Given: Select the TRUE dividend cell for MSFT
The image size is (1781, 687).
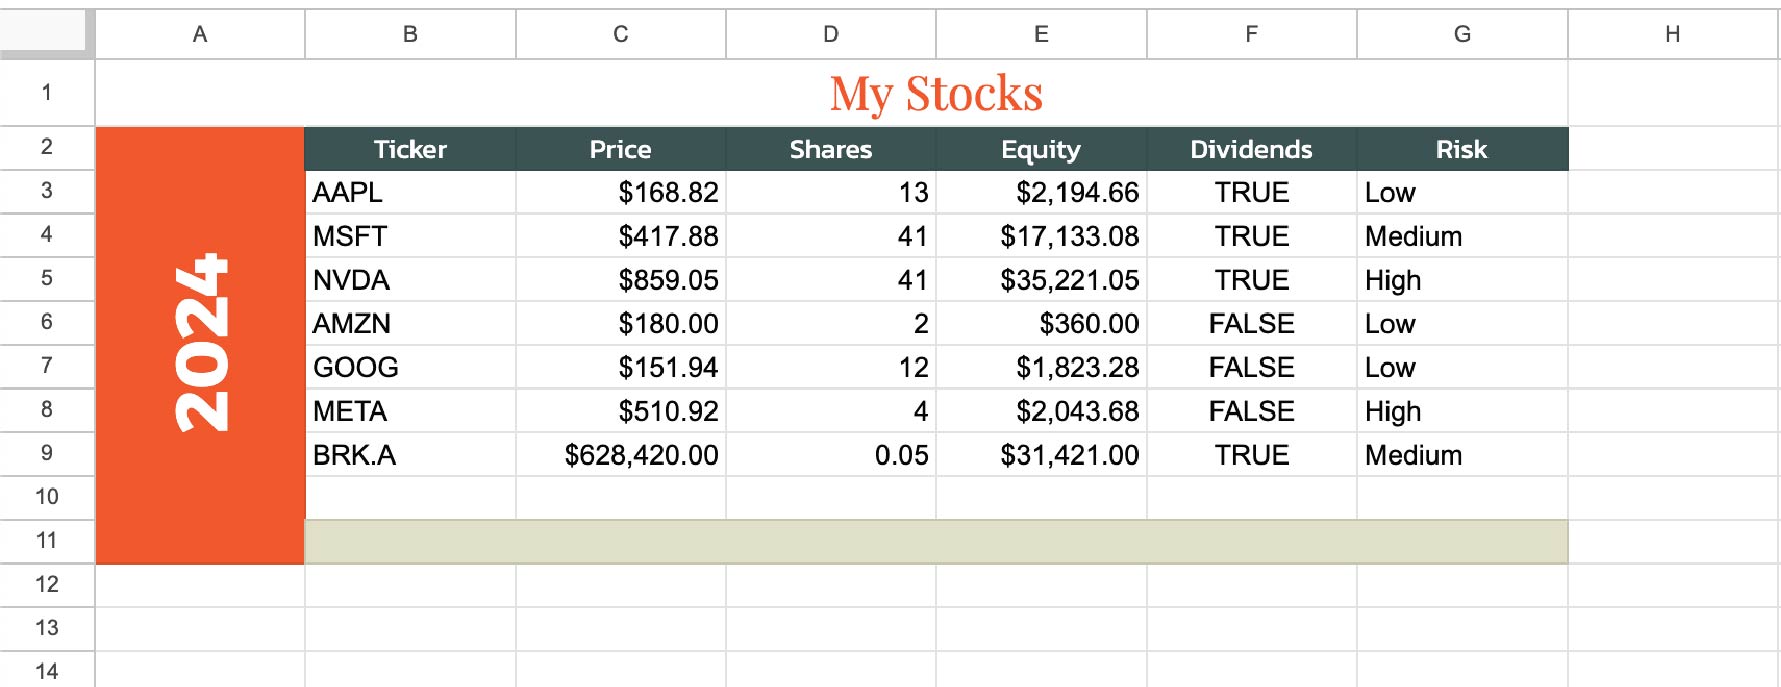Looking at the screenshot, I should pyautogui.click(x=1251, y=236).
